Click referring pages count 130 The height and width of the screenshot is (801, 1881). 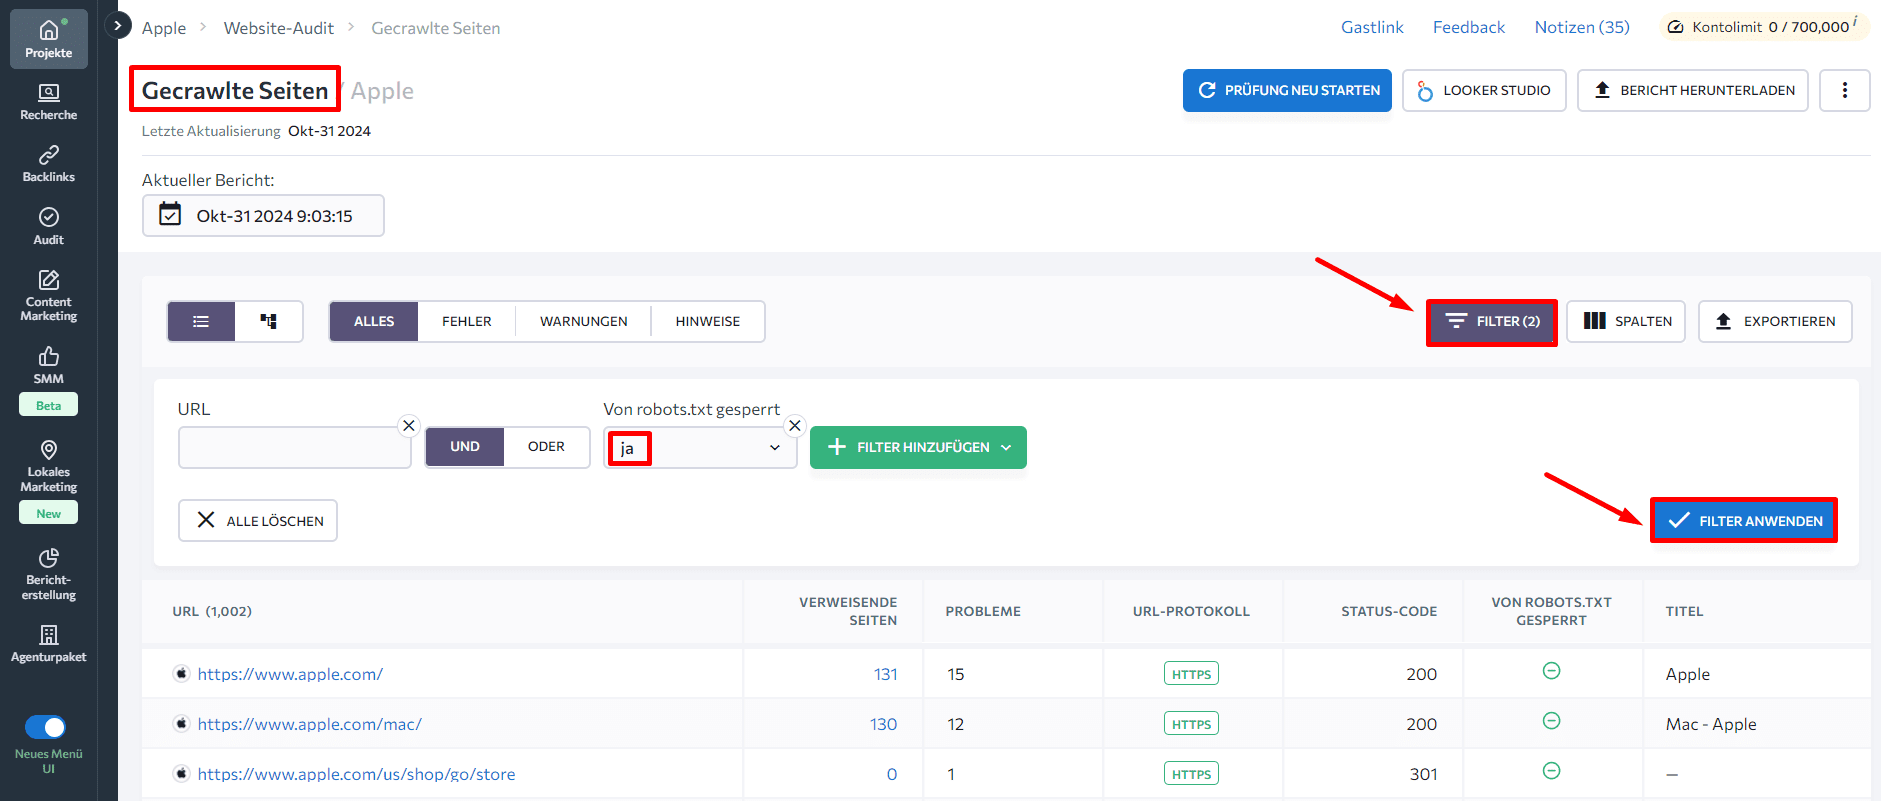click(x=883, y=724)
